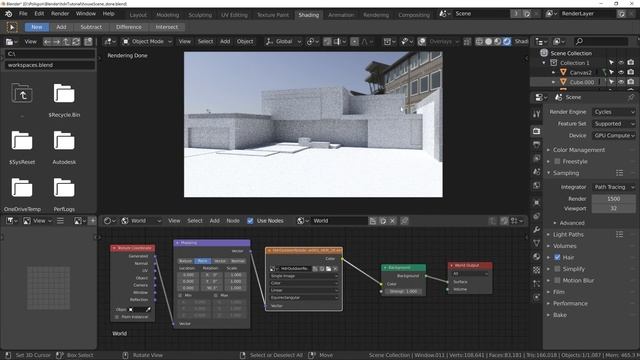This screenshot has width=640, height=360.
Task: Click the Background node Strength slider
Action: tap(403, 291)
